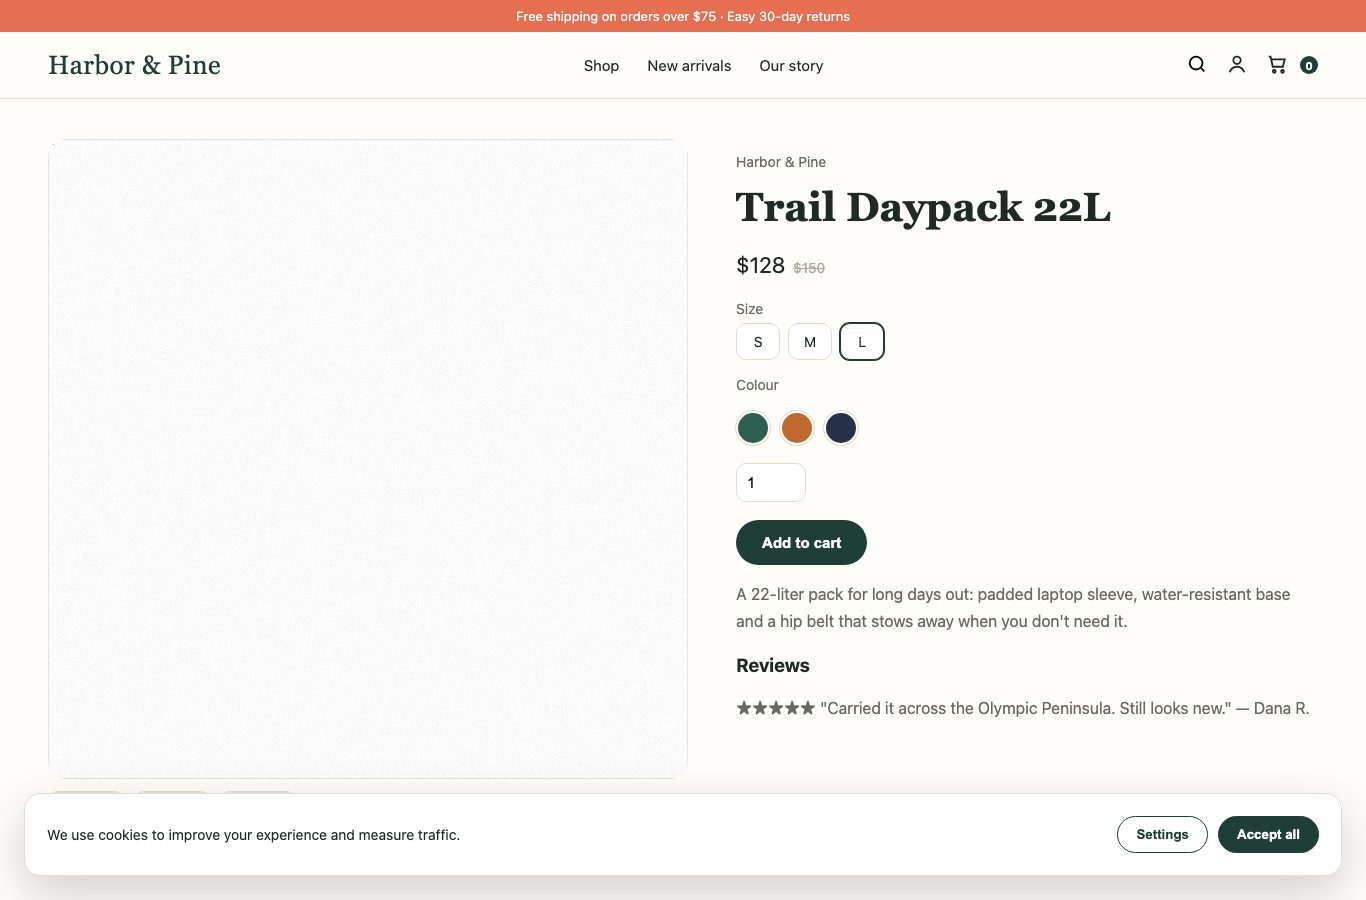
Task: Click the Harbor & Pine logo
Action: point(135,65)
